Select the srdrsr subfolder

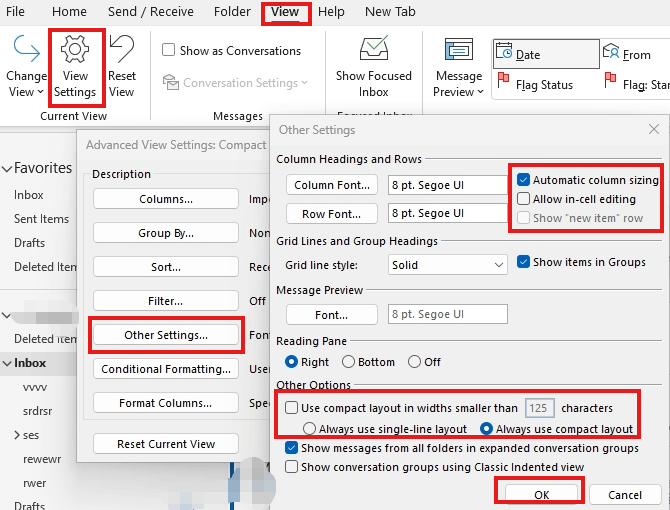[38, 411]
